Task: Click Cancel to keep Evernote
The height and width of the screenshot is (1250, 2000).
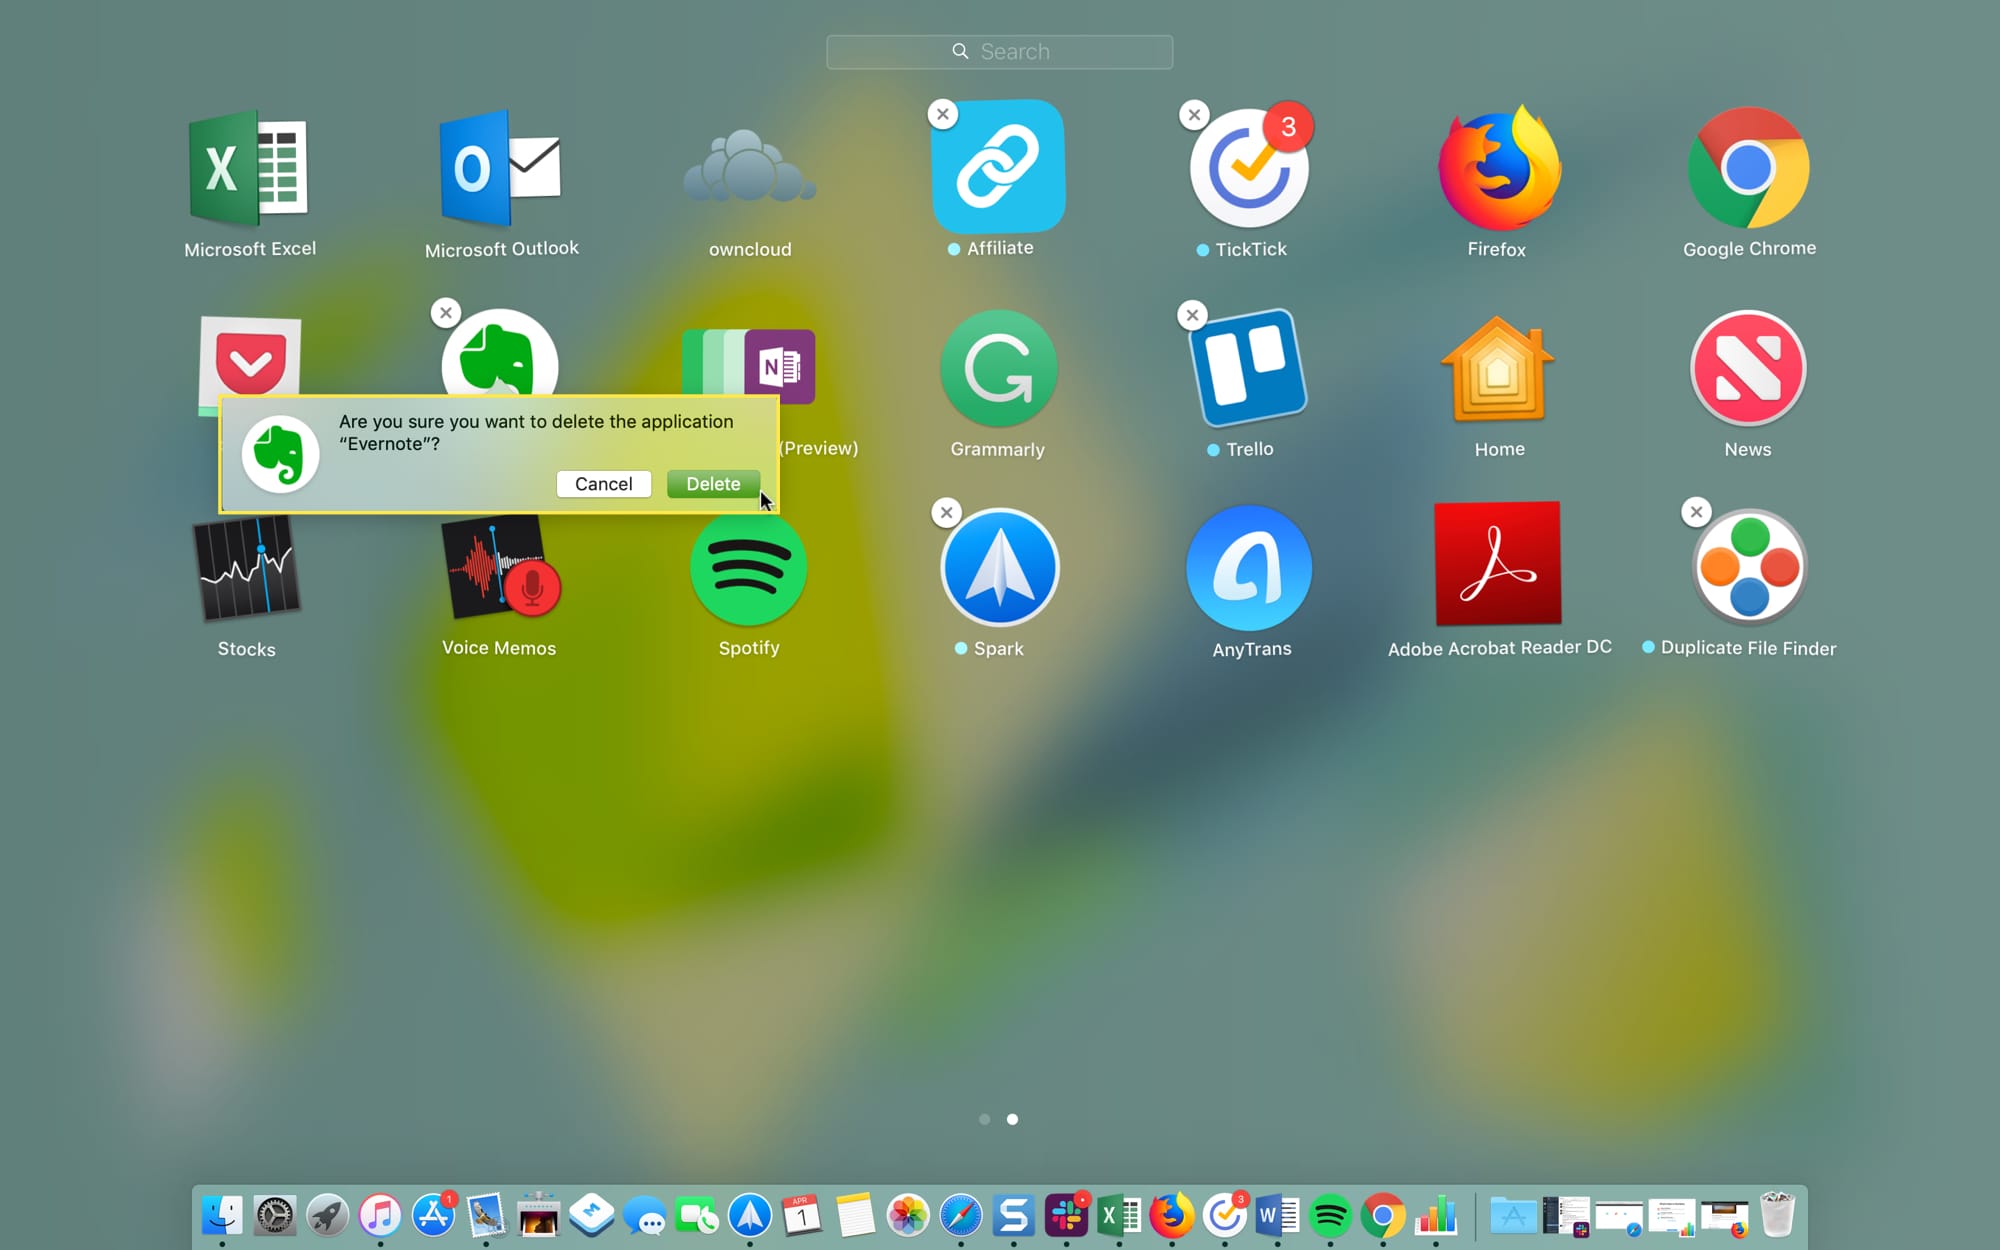Action: [603, 484]
